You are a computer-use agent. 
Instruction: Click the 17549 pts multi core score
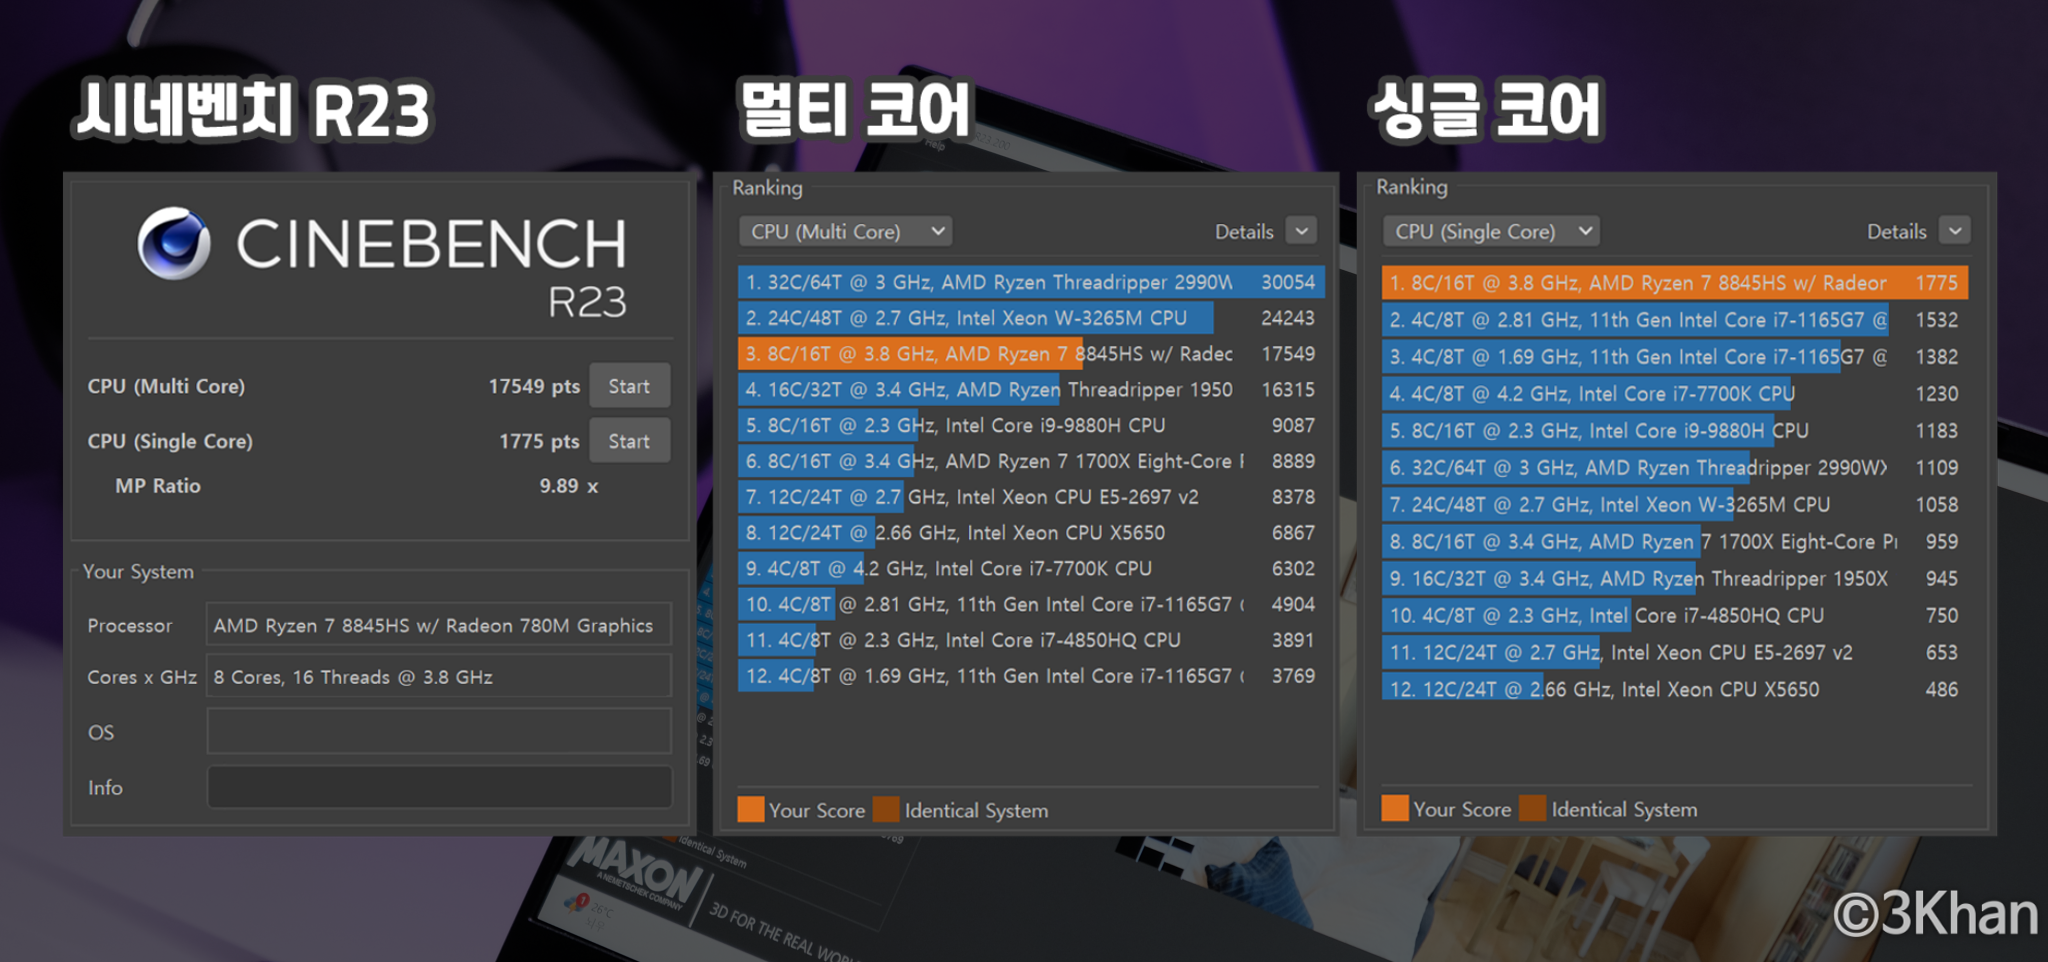pos(534,386)
